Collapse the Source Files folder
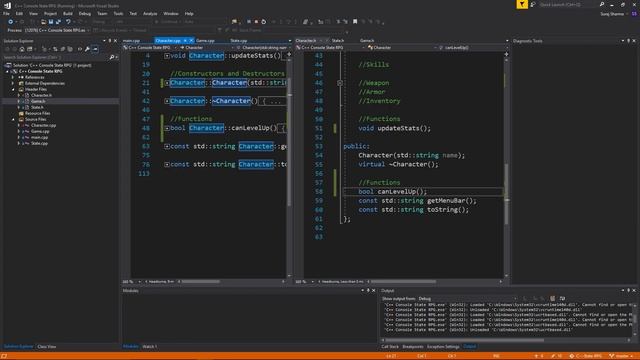 click(x=13, y=120)
